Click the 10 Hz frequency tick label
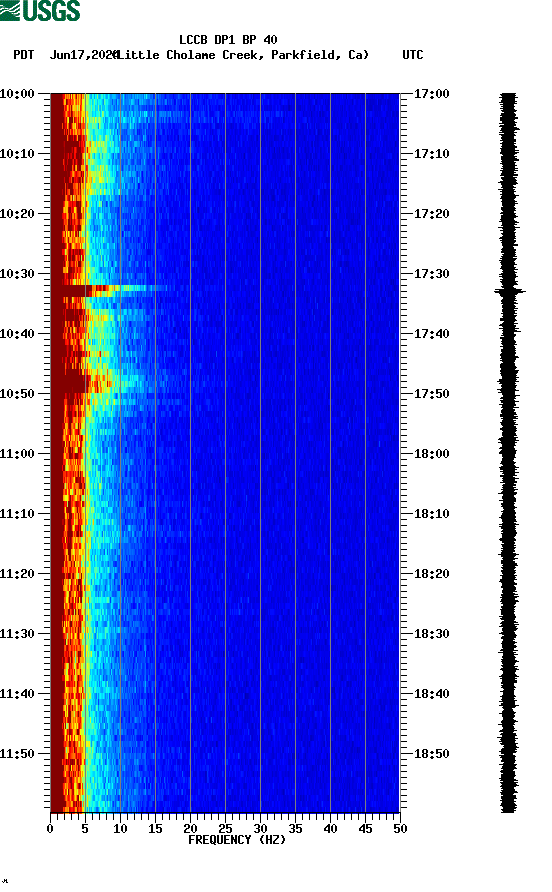Image resolution: width=552 pixels, height=892 pixels. point(120,829)
